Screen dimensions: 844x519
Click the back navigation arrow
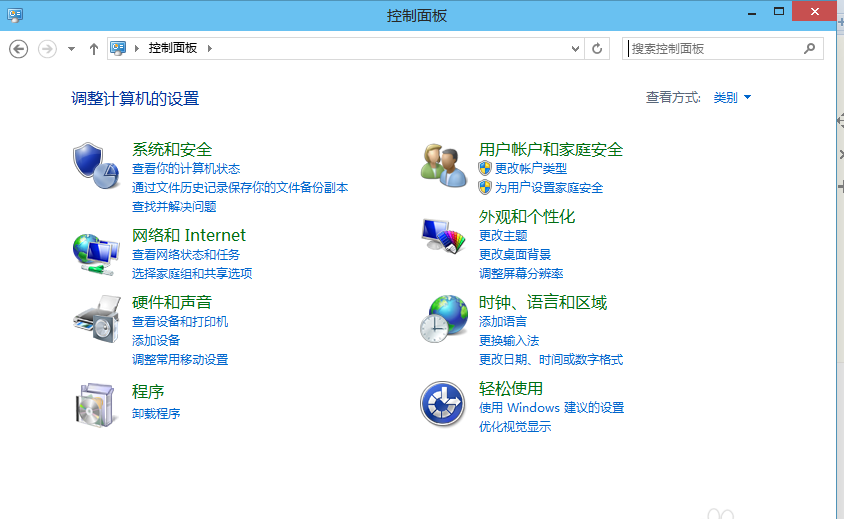coord(18,49)
